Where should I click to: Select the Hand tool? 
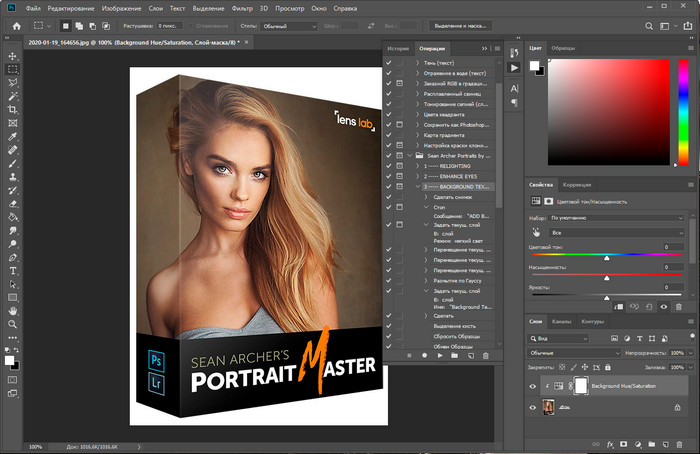(13, 310)
